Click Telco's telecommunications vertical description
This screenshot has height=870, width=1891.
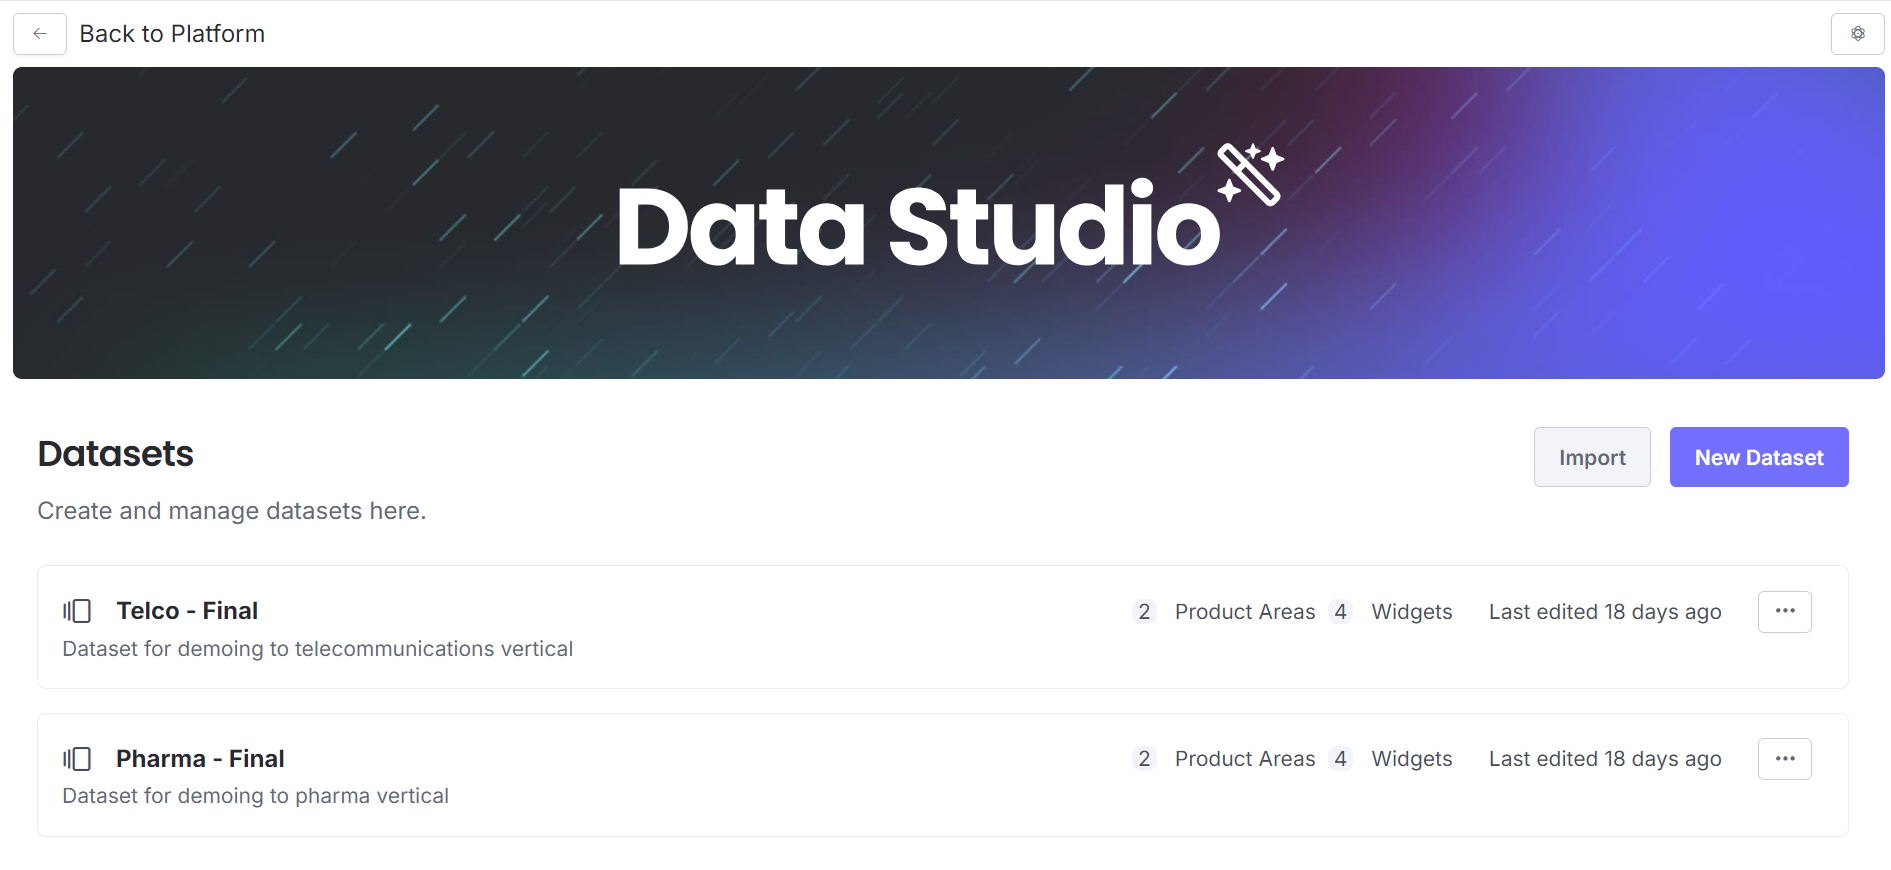pos(317,649)
